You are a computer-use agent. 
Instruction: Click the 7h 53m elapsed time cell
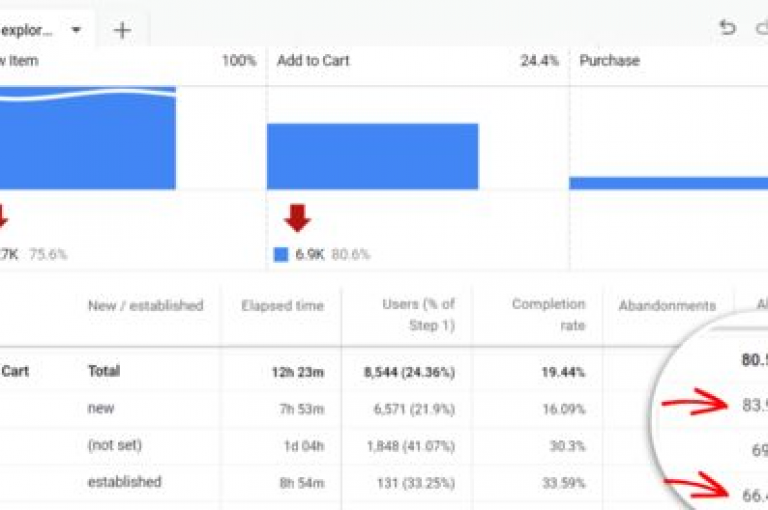tap(302, 409)
